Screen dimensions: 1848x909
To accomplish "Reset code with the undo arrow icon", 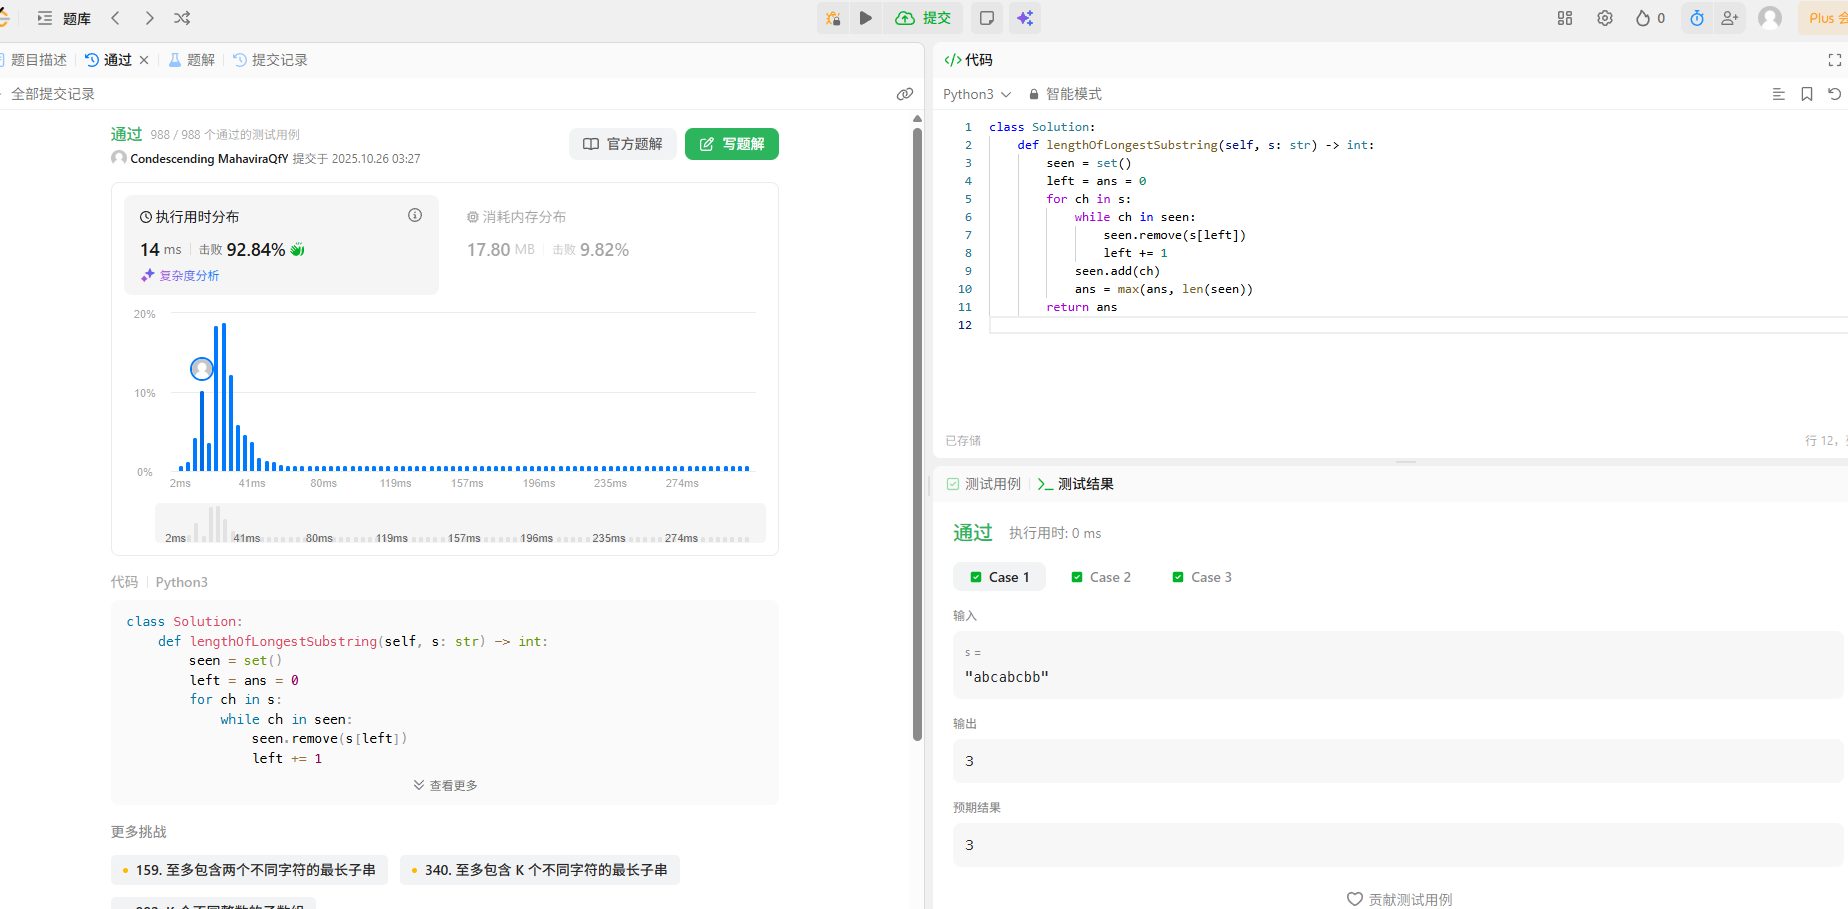I will (x=1834, y=94).
